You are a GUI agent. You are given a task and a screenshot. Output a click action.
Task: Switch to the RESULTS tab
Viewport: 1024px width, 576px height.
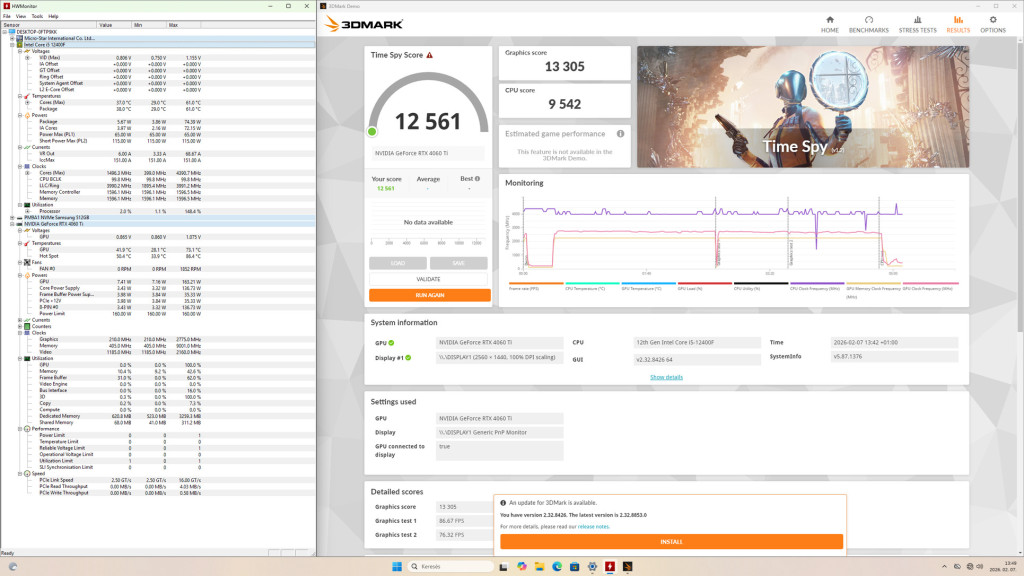957,24
